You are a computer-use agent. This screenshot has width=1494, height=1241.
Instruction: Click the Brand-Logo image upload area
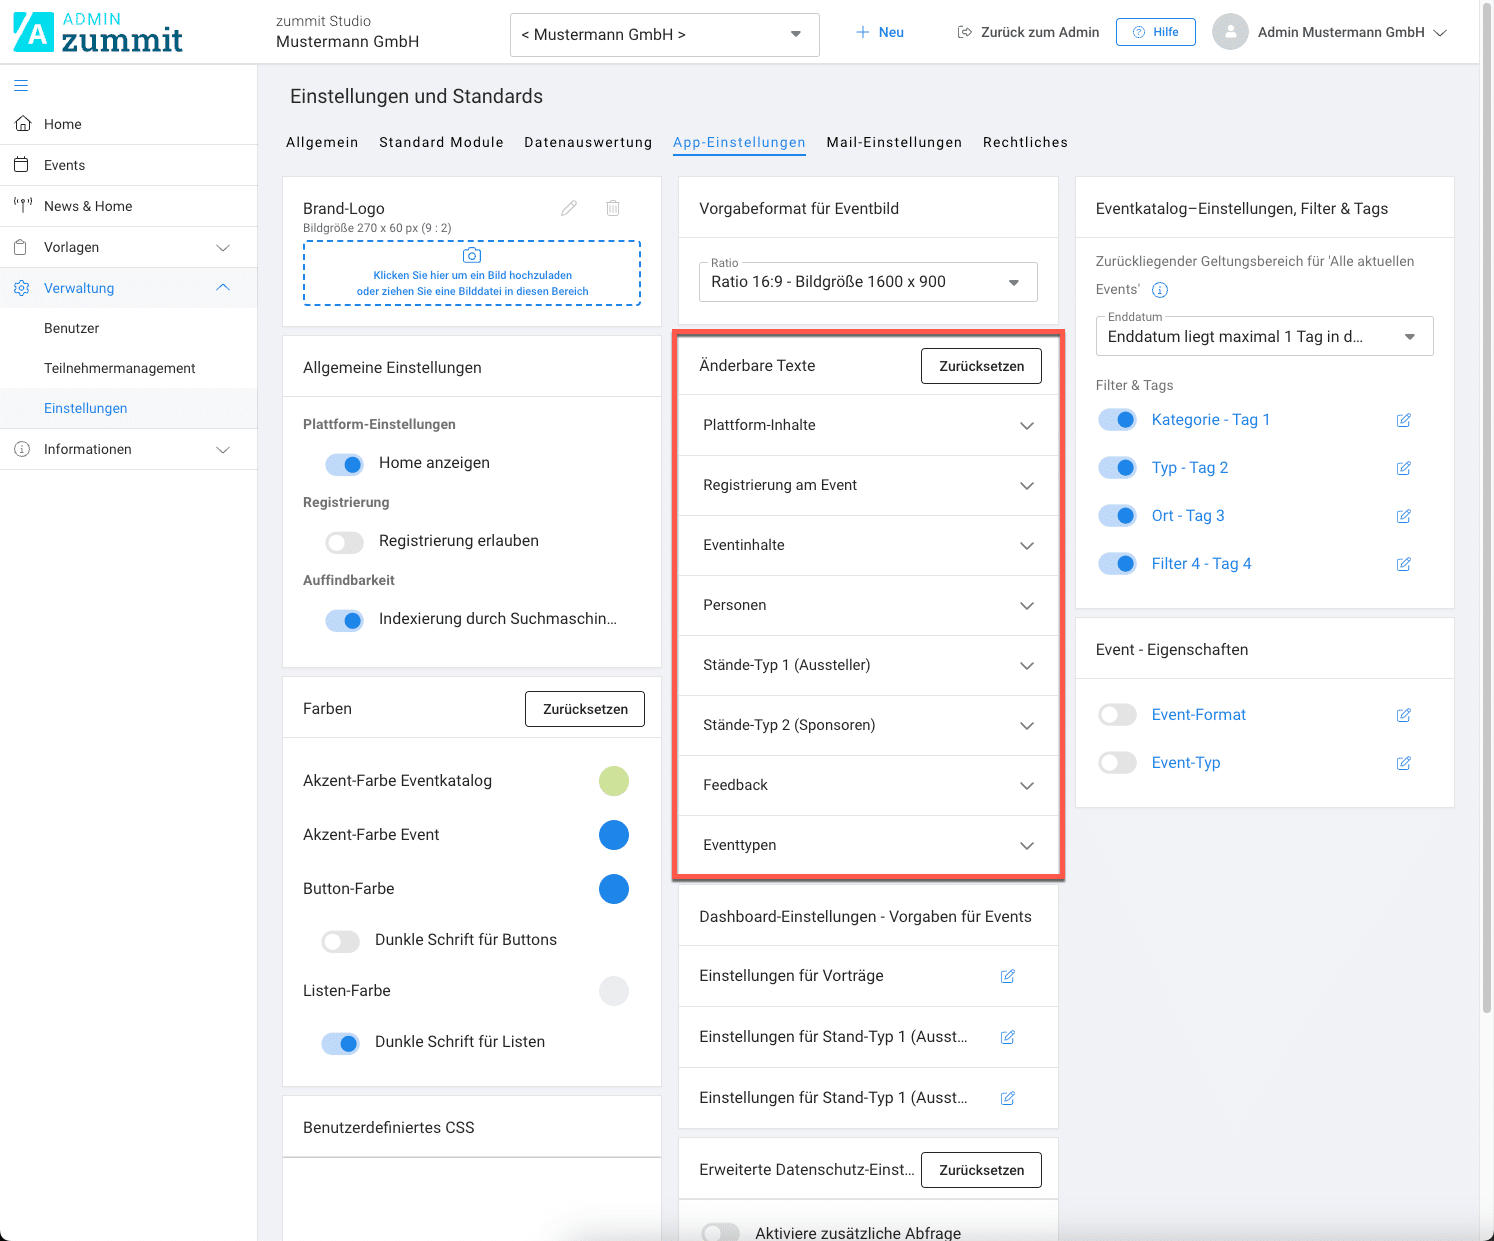pos(472,273)
